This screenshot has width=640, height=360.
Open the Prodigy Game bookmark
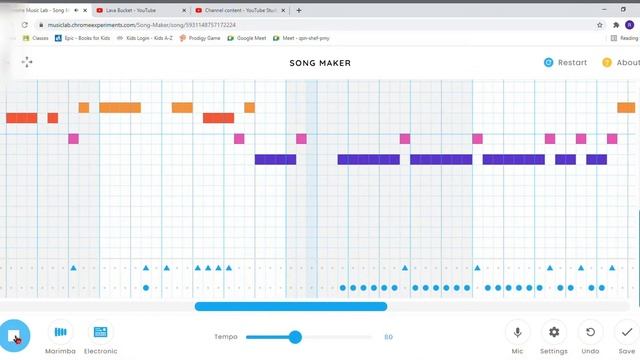tap(200, 38)
